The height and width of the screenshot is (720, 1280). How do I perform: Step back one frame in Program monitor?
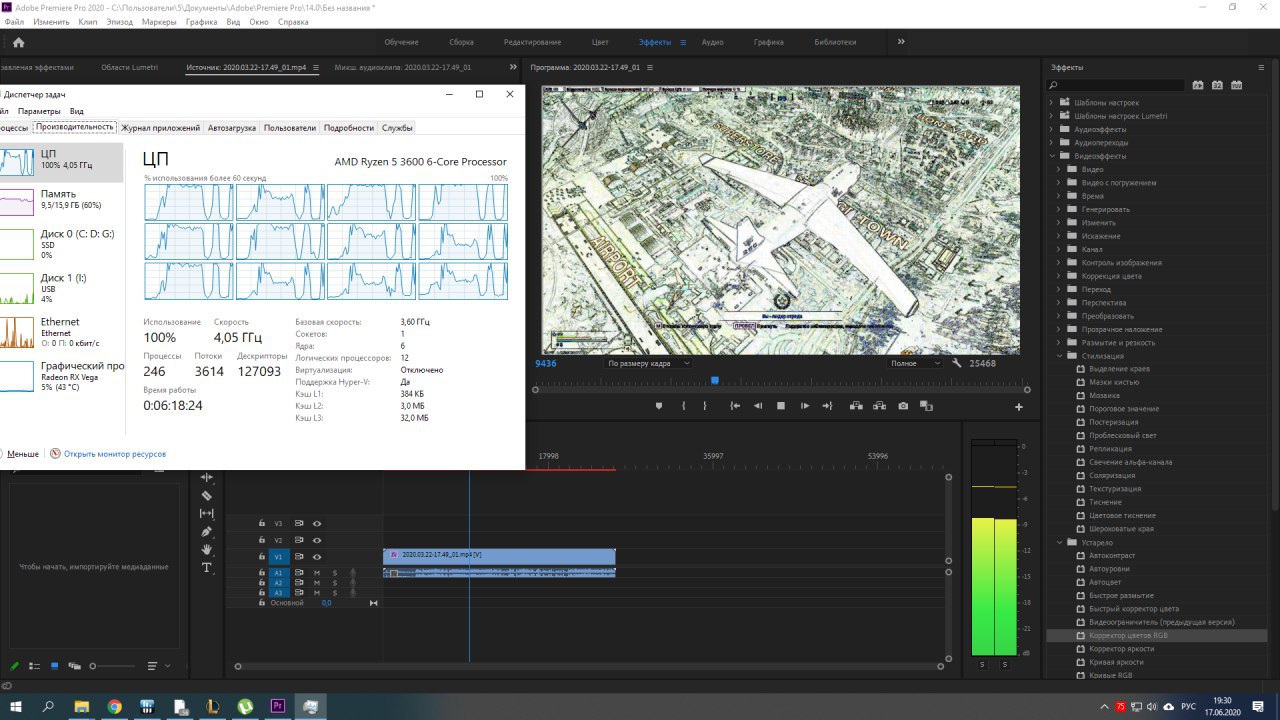[x=757, y=406]
